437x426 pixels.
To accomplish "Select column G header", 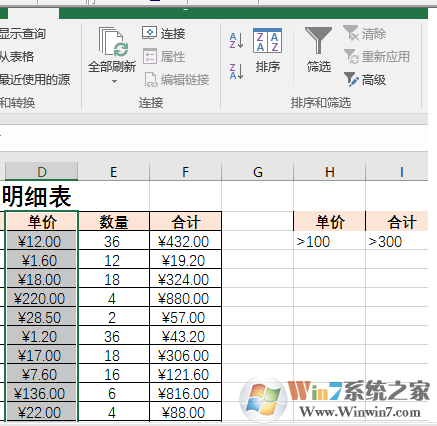I will [258, 172].
